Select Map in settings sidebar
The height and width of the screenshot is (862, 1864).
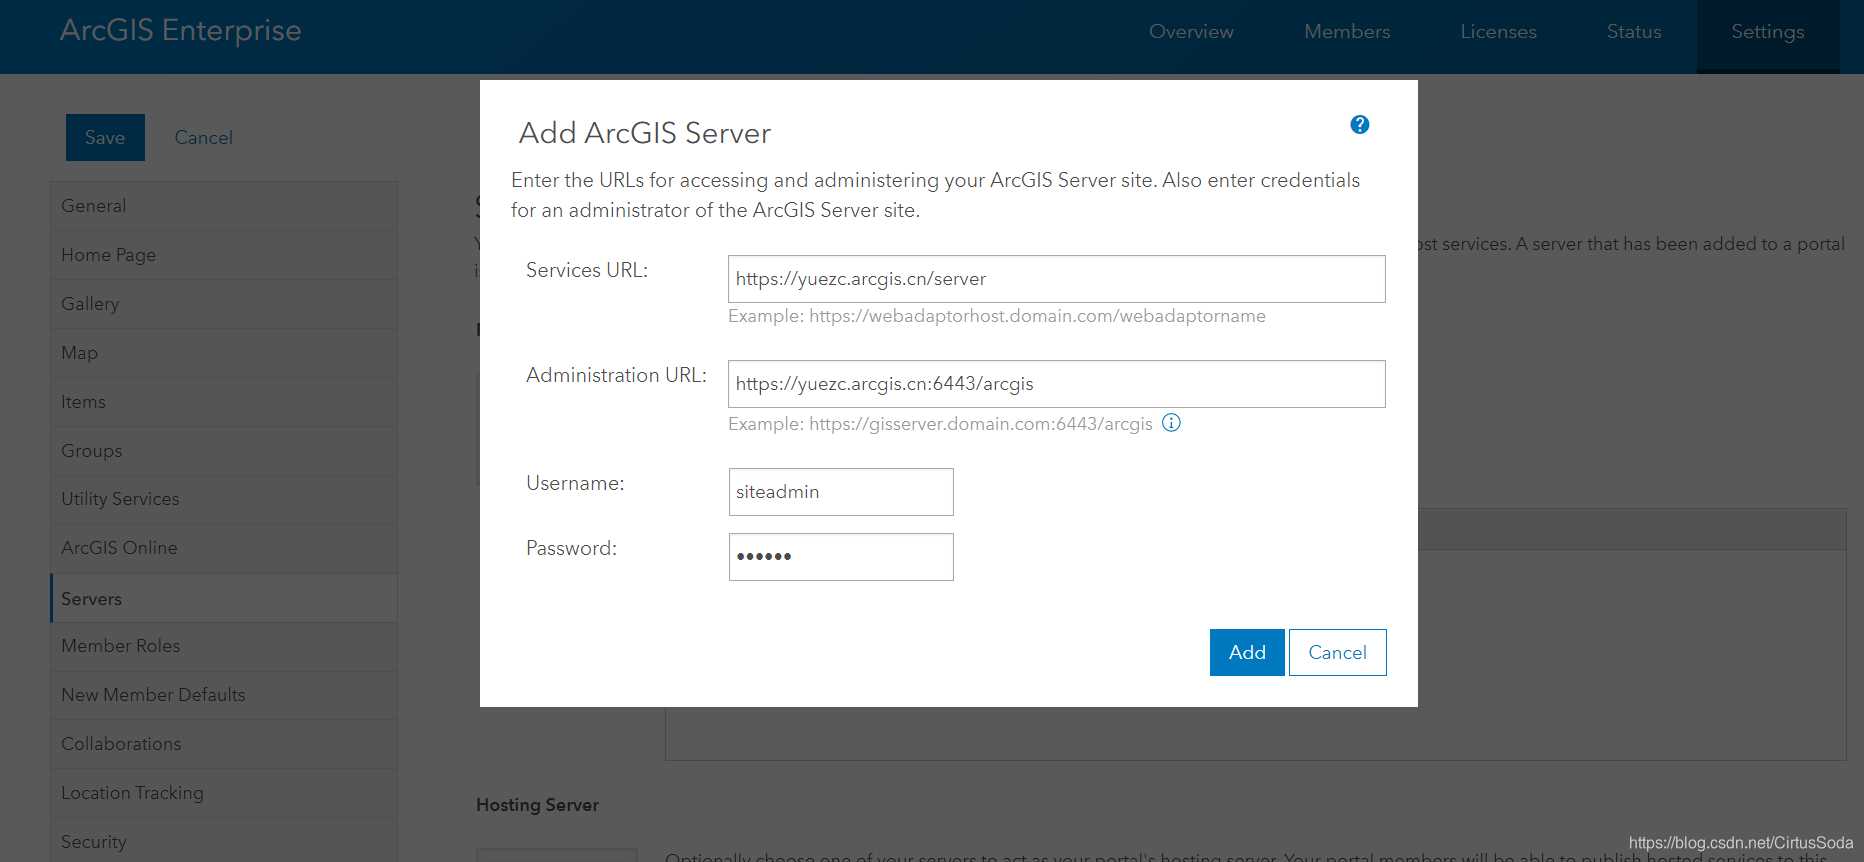pyautogui.click(x=224, y=353)
